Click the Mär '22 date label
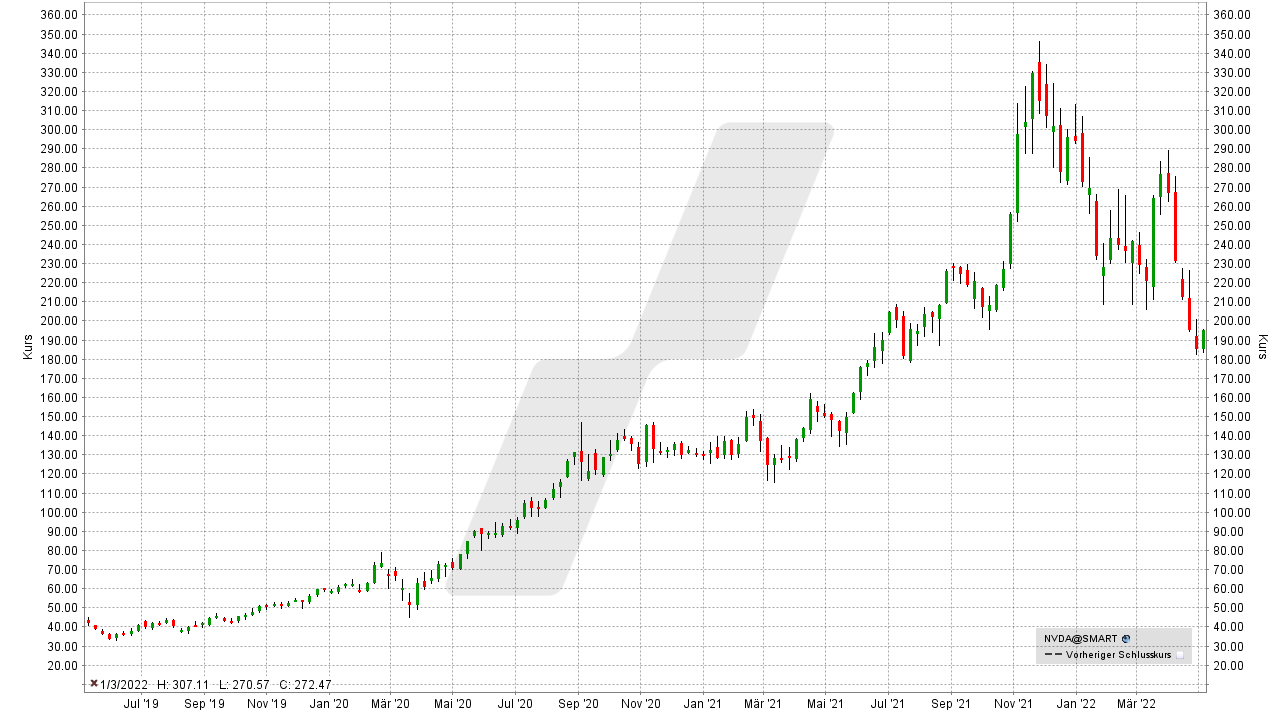This screenshot has width=1279, height=718. coord(1136,704)
